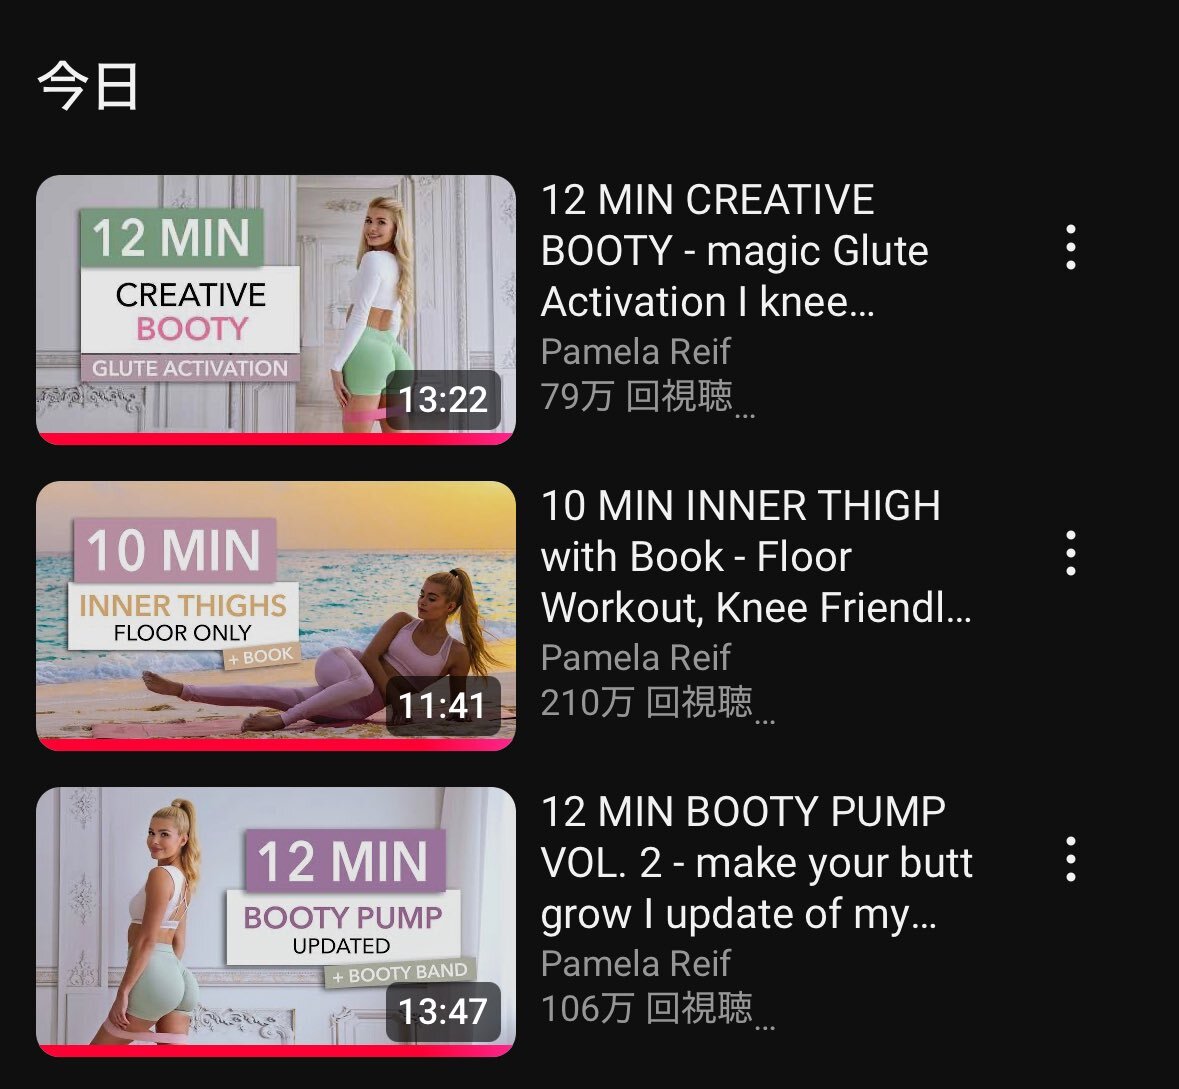The image size is (1179, 1089).
Task: Click the 13:47 duration badge
Action: tap(443, 1012)
